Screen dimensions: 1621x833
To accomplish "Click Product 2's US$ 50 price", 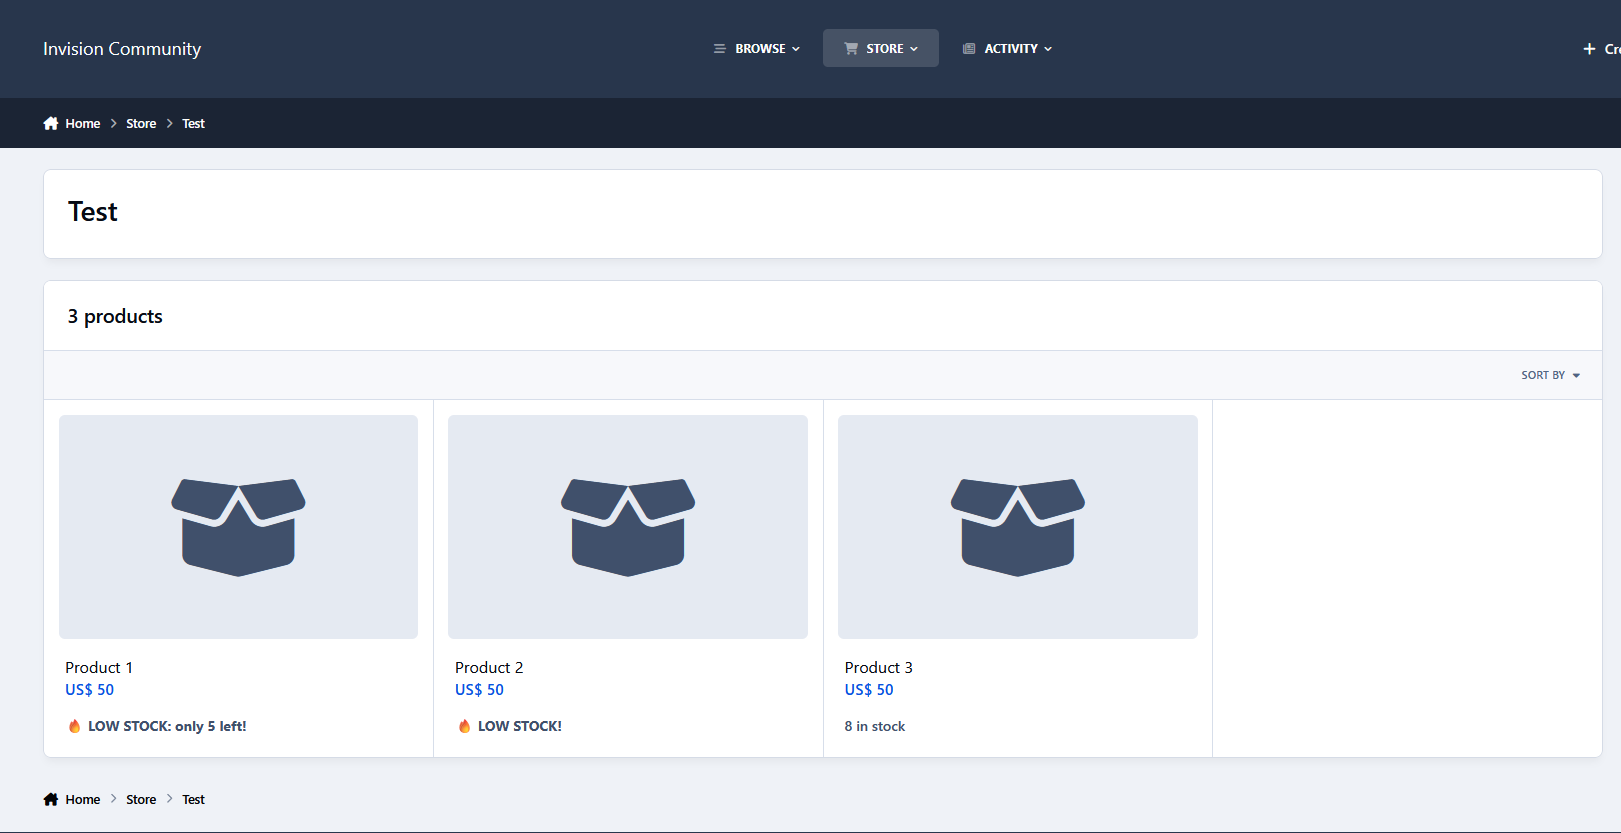I will point(479,690).
